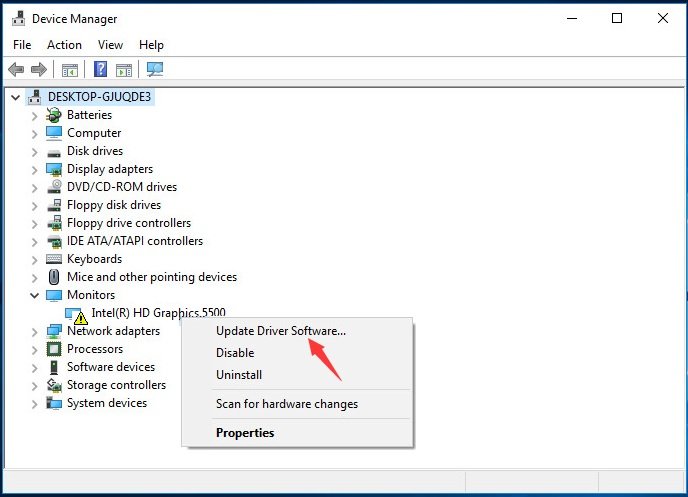Screen dimensions: 688x497
Task: Expand the Network adapters node
Action: coord(35,332)
